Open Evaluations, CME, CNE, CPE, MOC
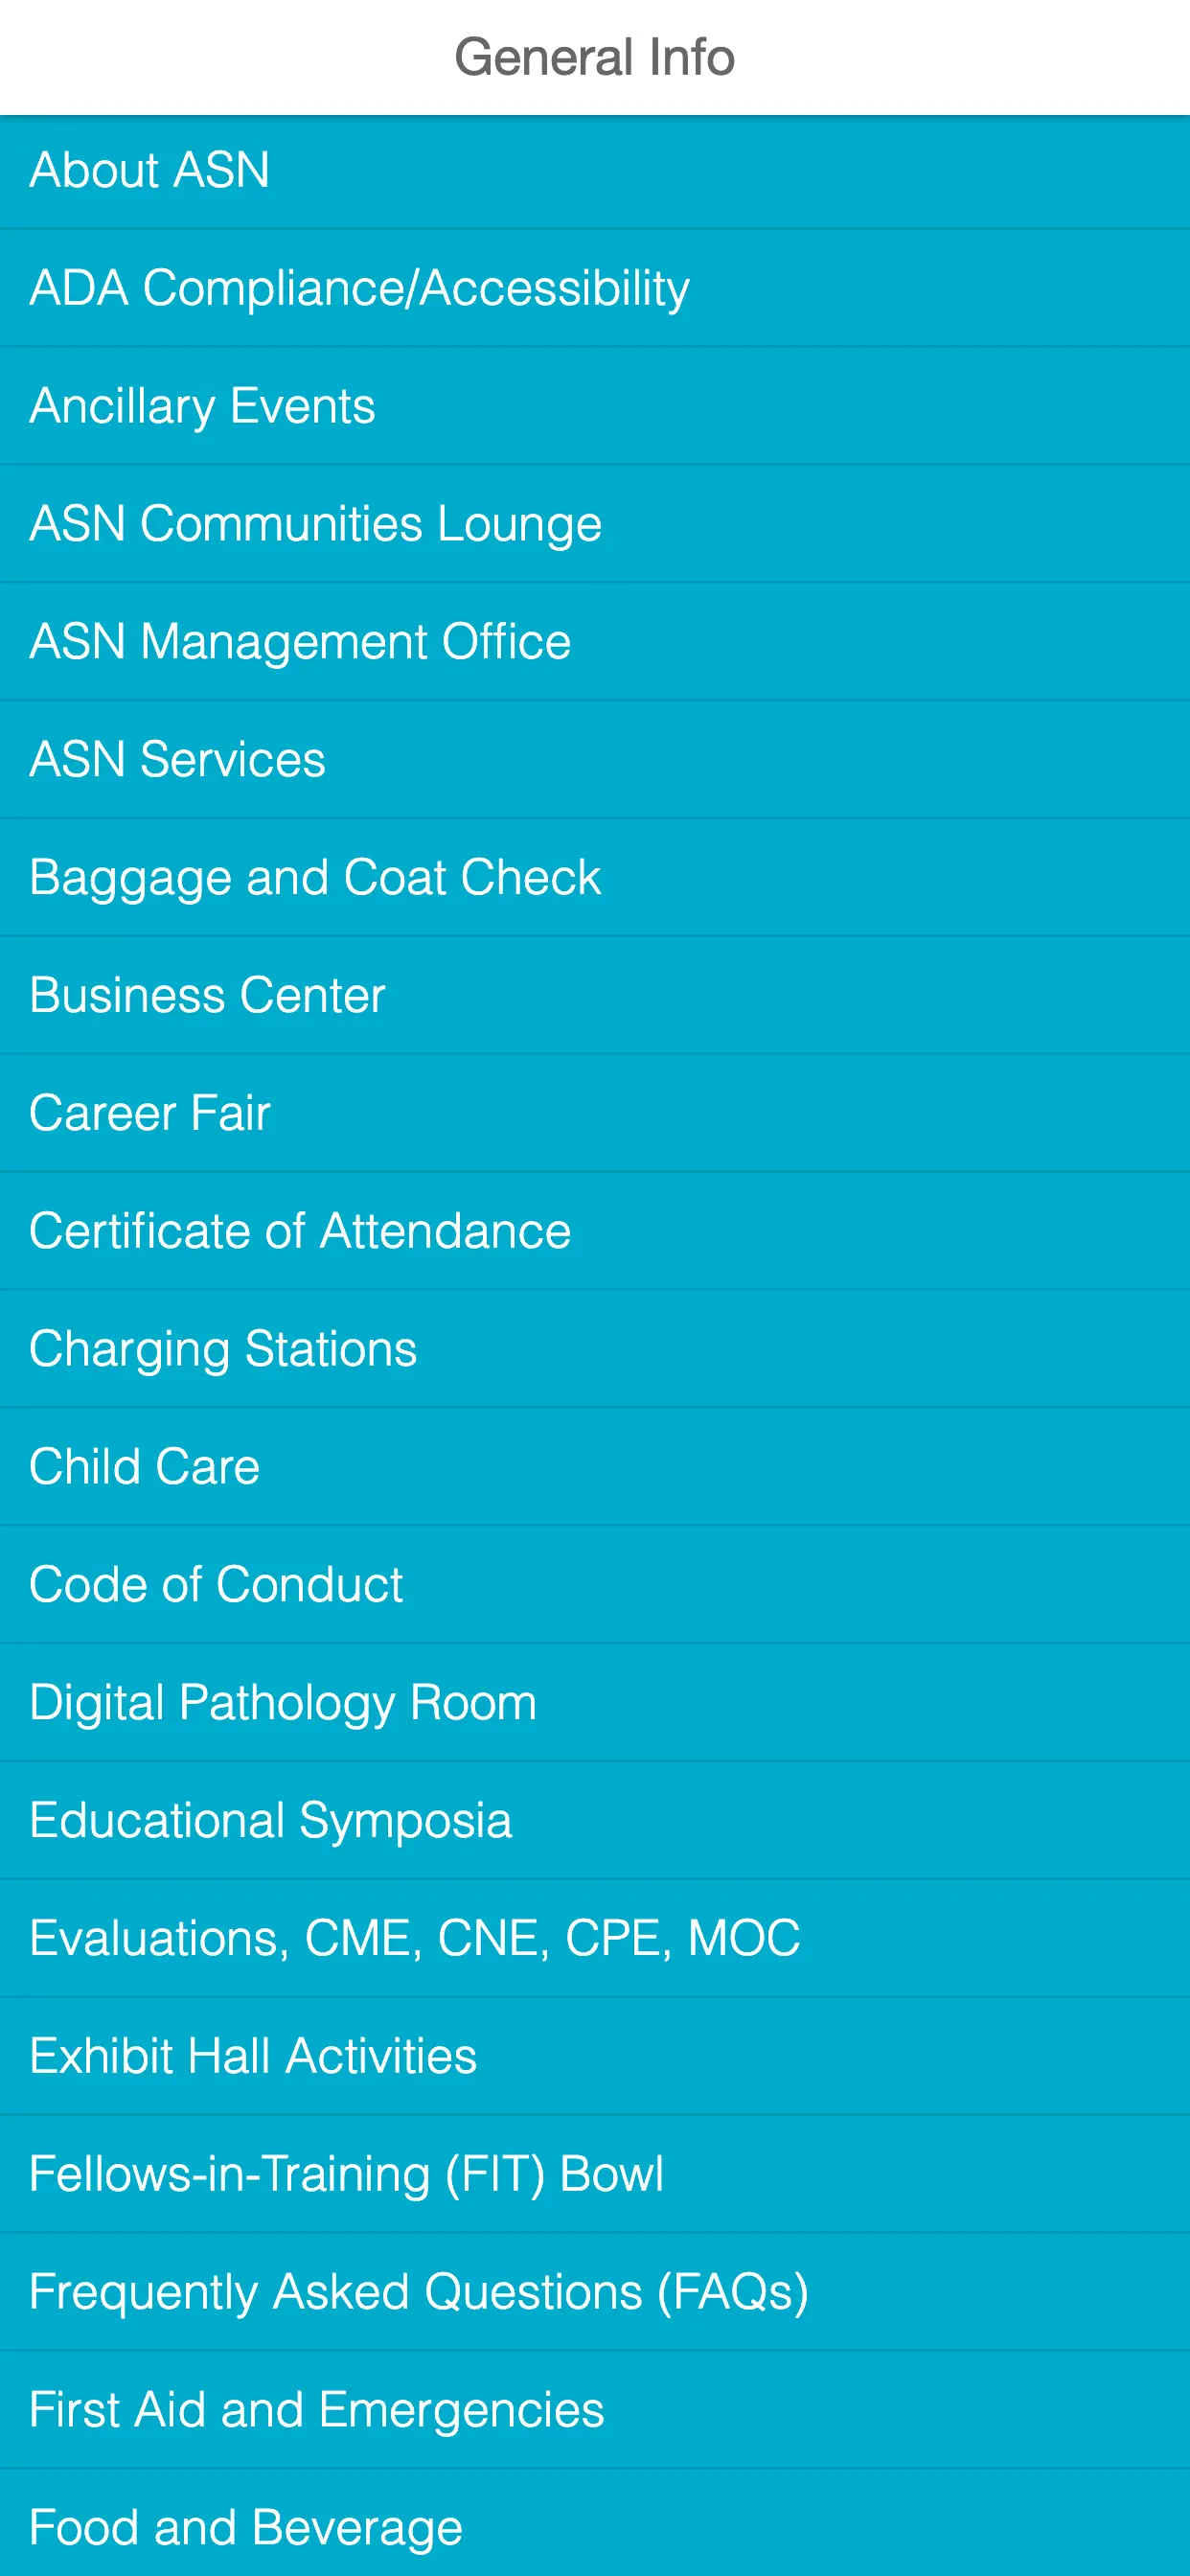 pyautogui.click(x=414, y=1937)
